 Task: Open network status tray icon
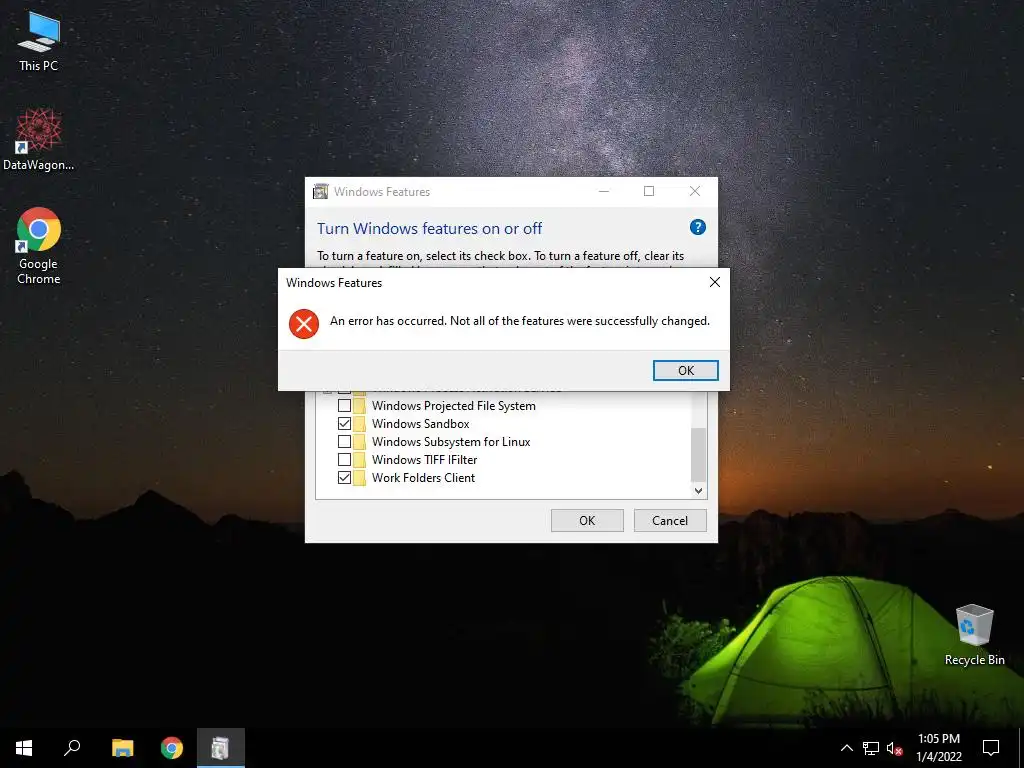pos(871,748)
